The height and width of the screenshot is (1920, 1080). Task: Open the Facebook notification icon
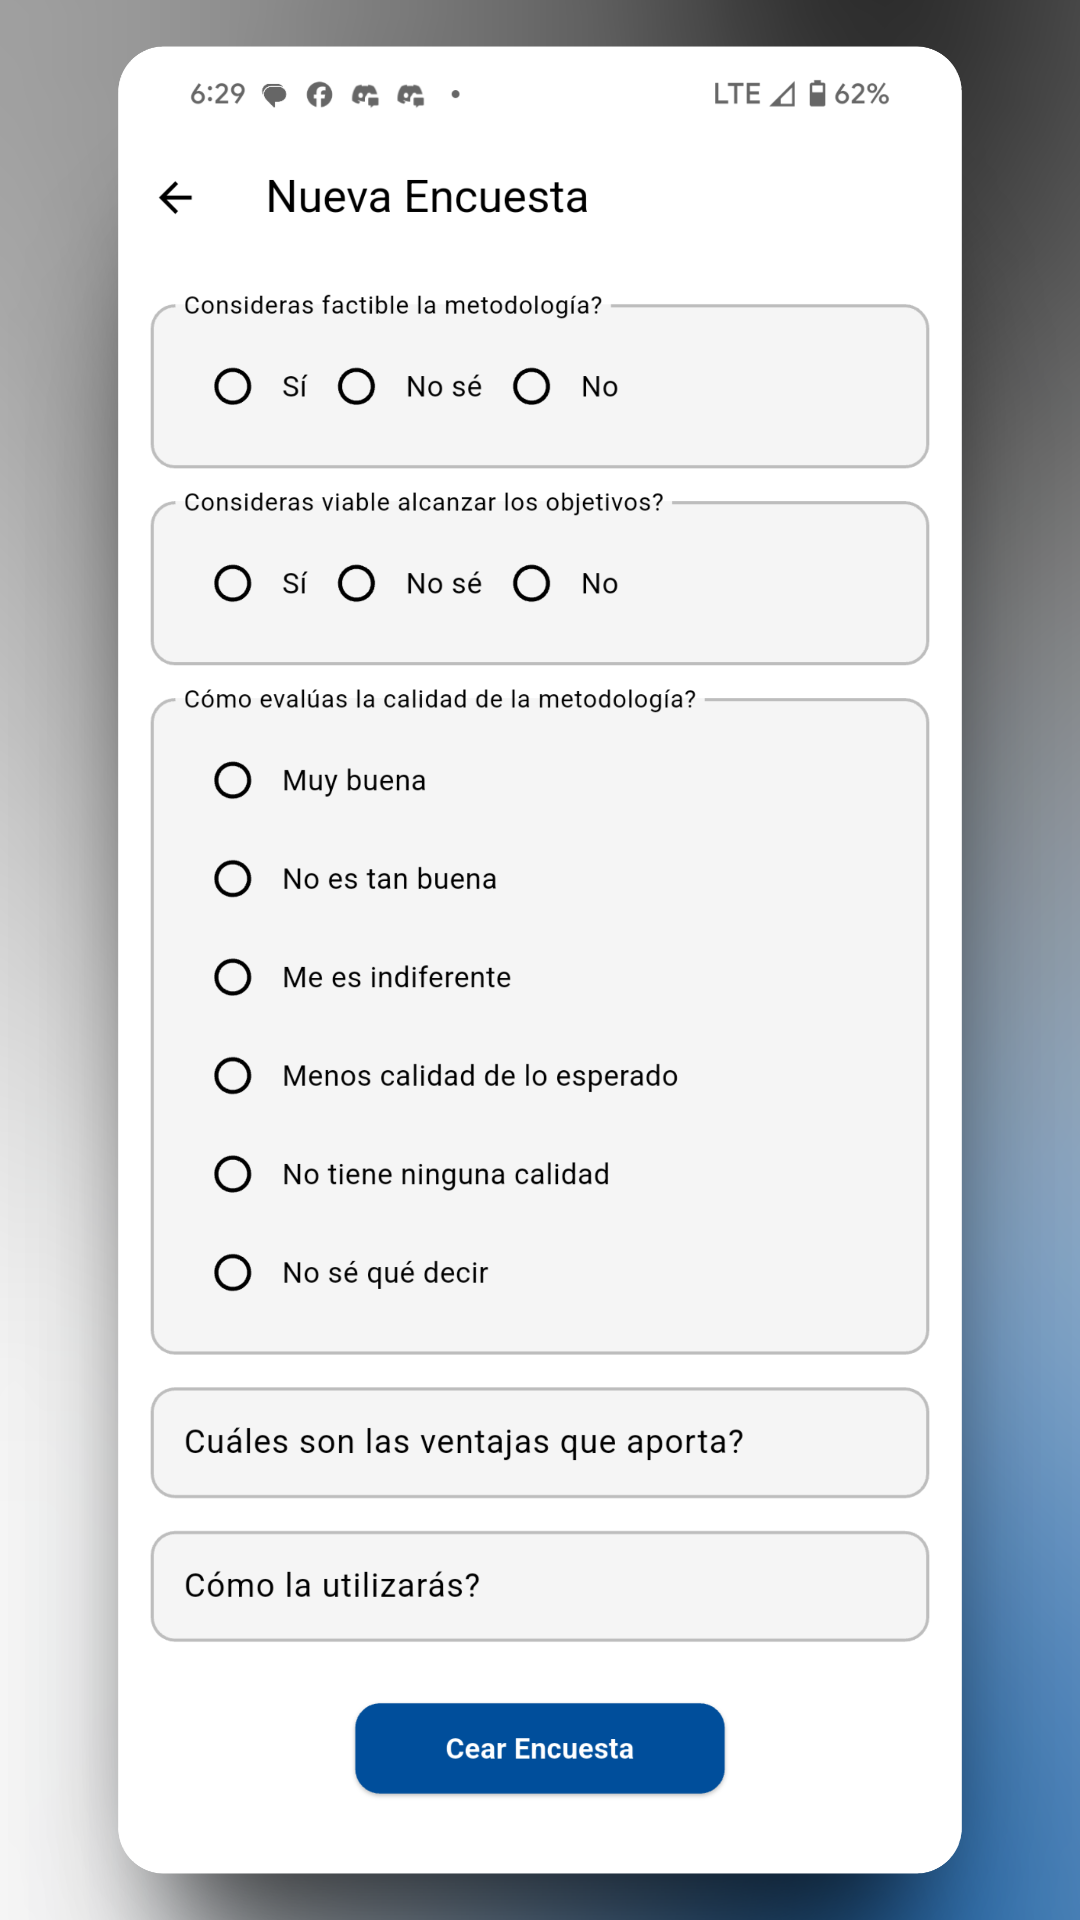(320, 95)
